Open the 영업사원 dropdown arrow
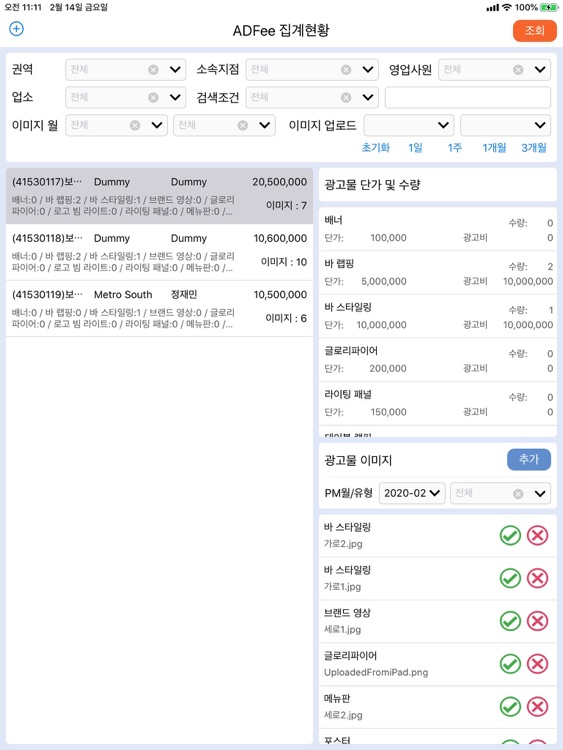Image resolution: width=563 pixels, height=750 pixels. click(540, 70)
